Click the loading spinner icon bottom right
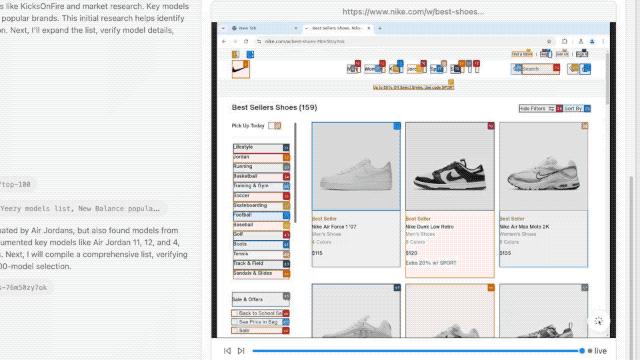 tap(598, 321)
